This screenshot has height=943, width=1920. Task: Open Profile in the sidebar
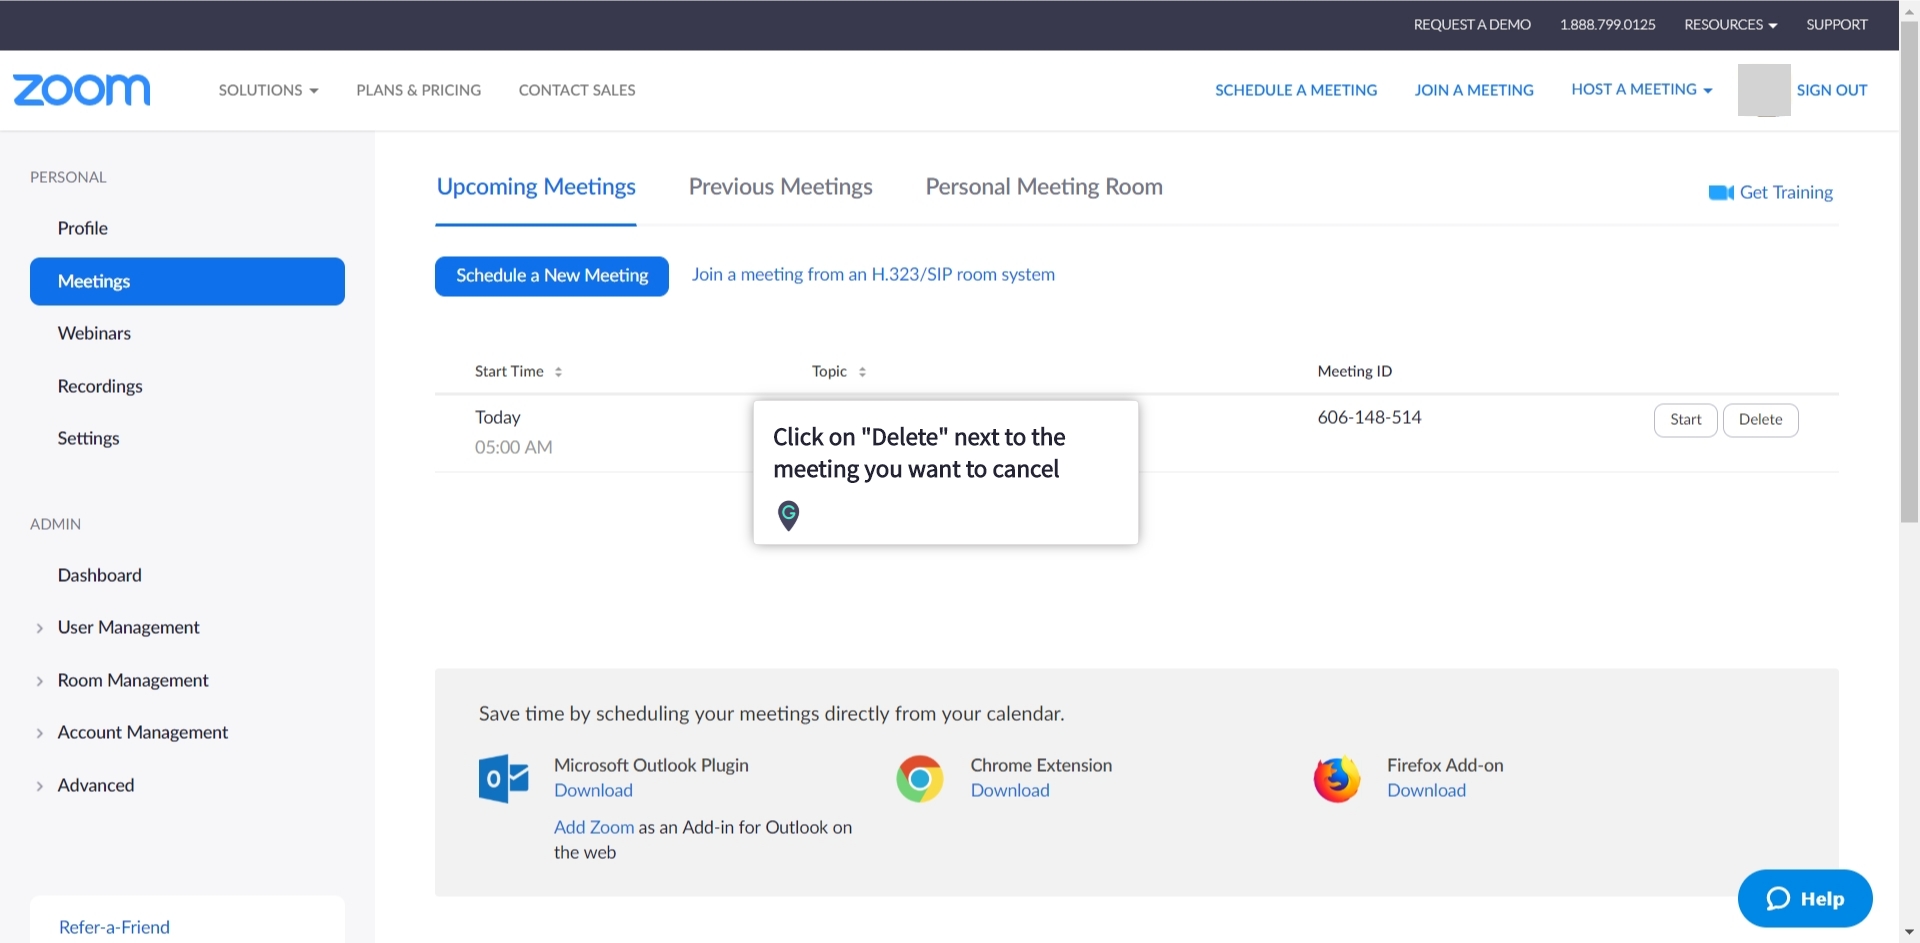click(83, 228)
